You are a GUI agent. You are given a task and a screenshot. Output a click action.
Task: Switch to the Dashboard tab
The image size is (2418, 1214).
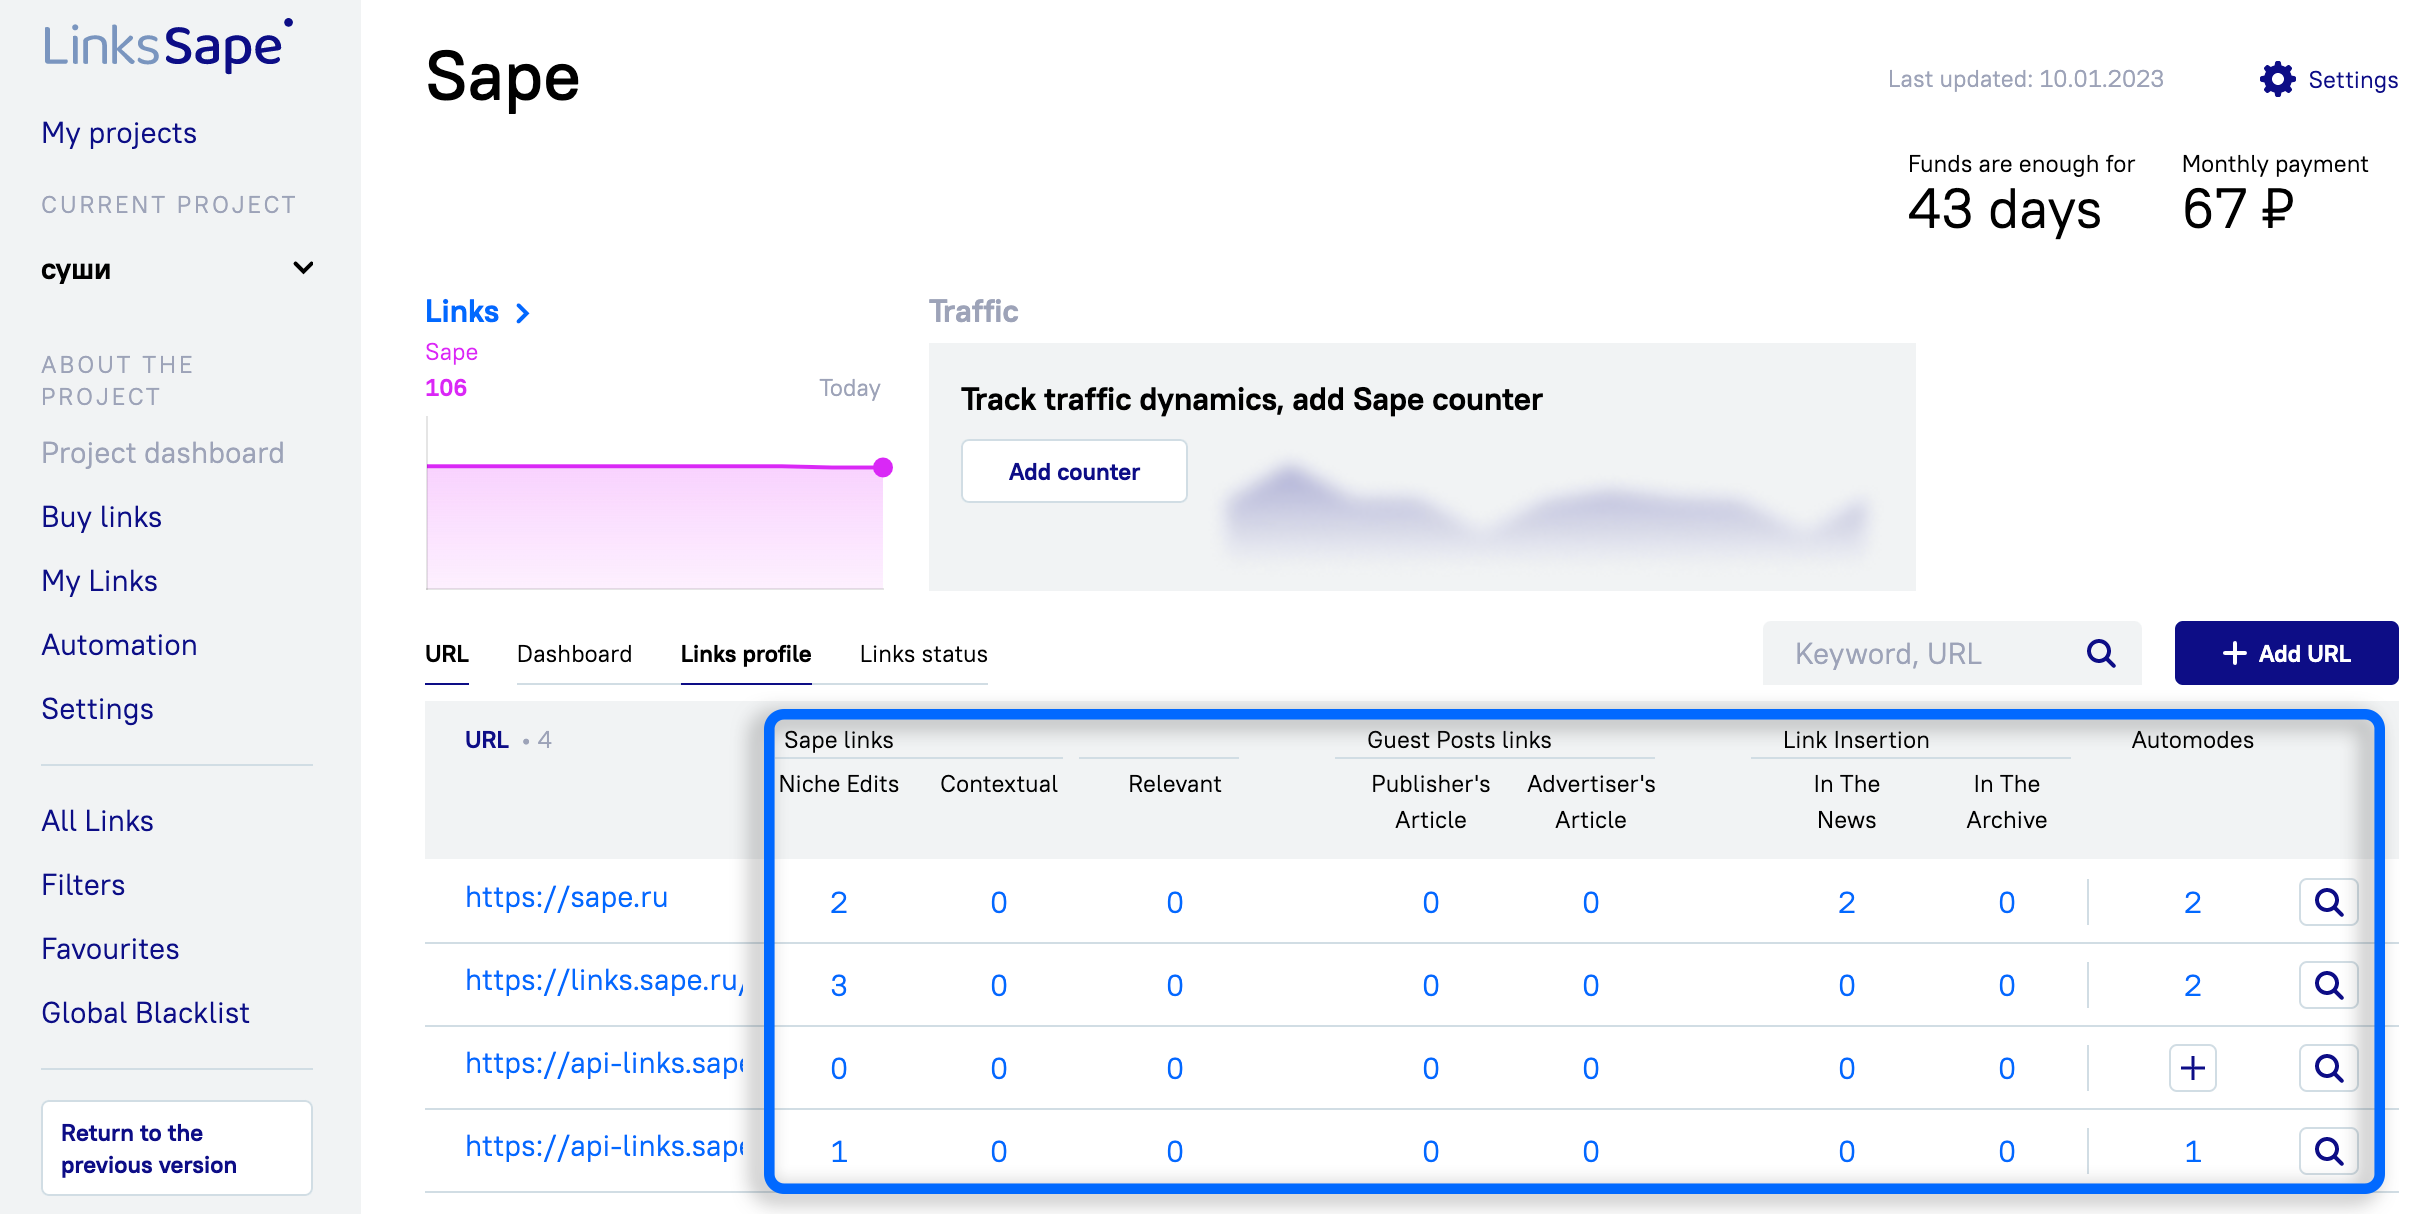click(x=574, y=654)
